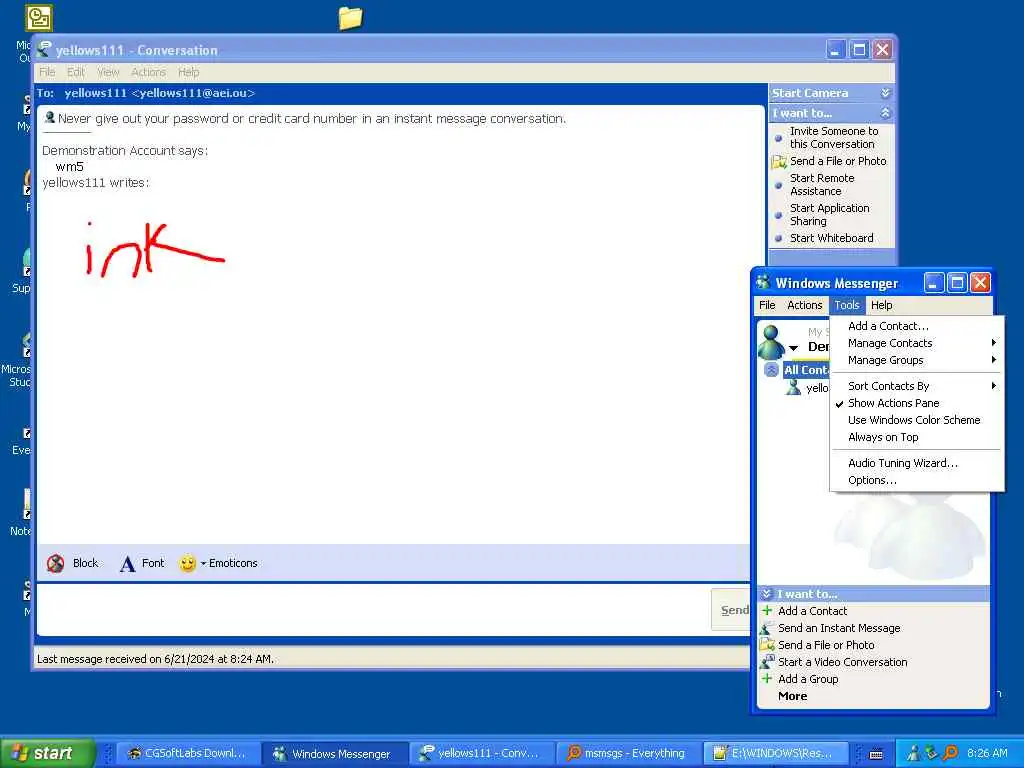Click the green plus Add a Group icon
Image resolution: width=1024 pixels, height=768 pixels.
pyautogui.click(x=767, y=679)
